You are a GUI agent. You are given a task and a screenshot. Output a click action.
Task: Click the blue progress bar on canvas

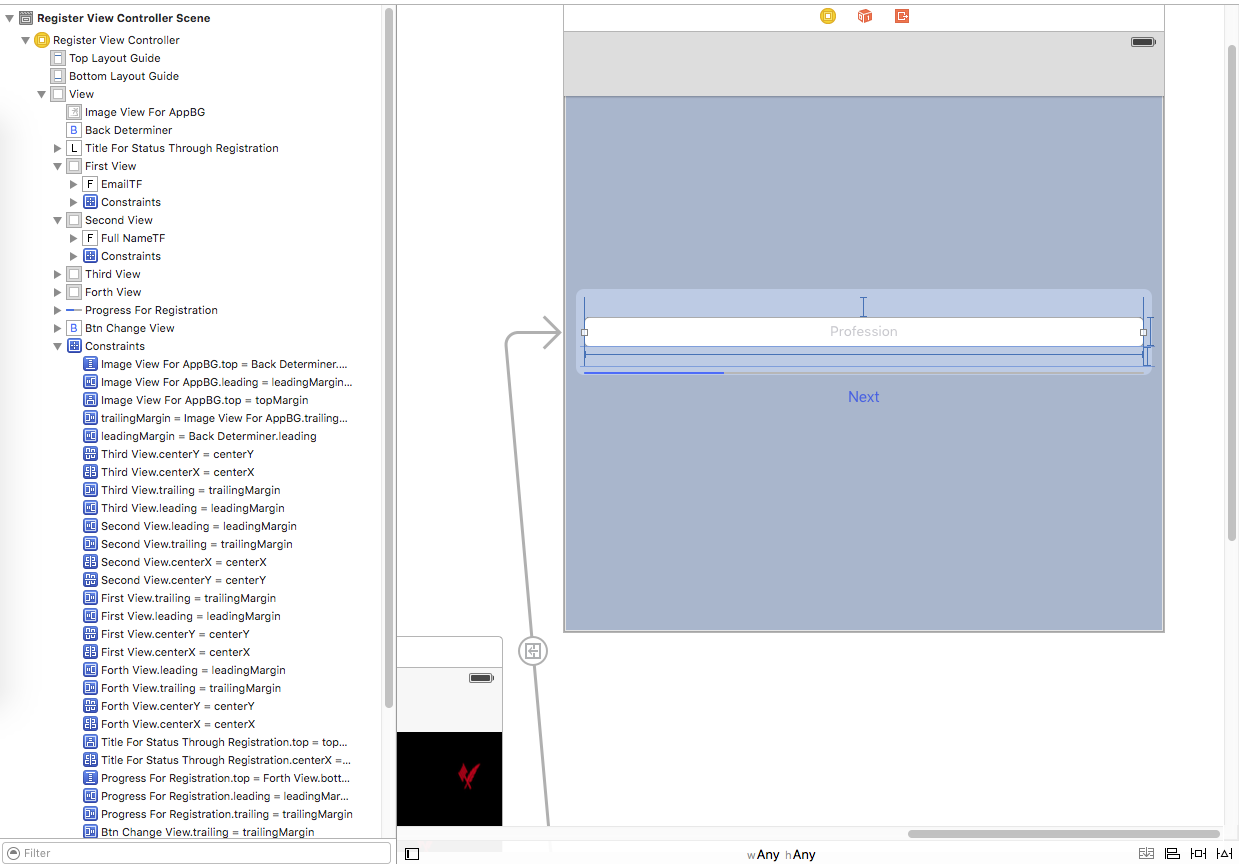click(x=654, y=373)
